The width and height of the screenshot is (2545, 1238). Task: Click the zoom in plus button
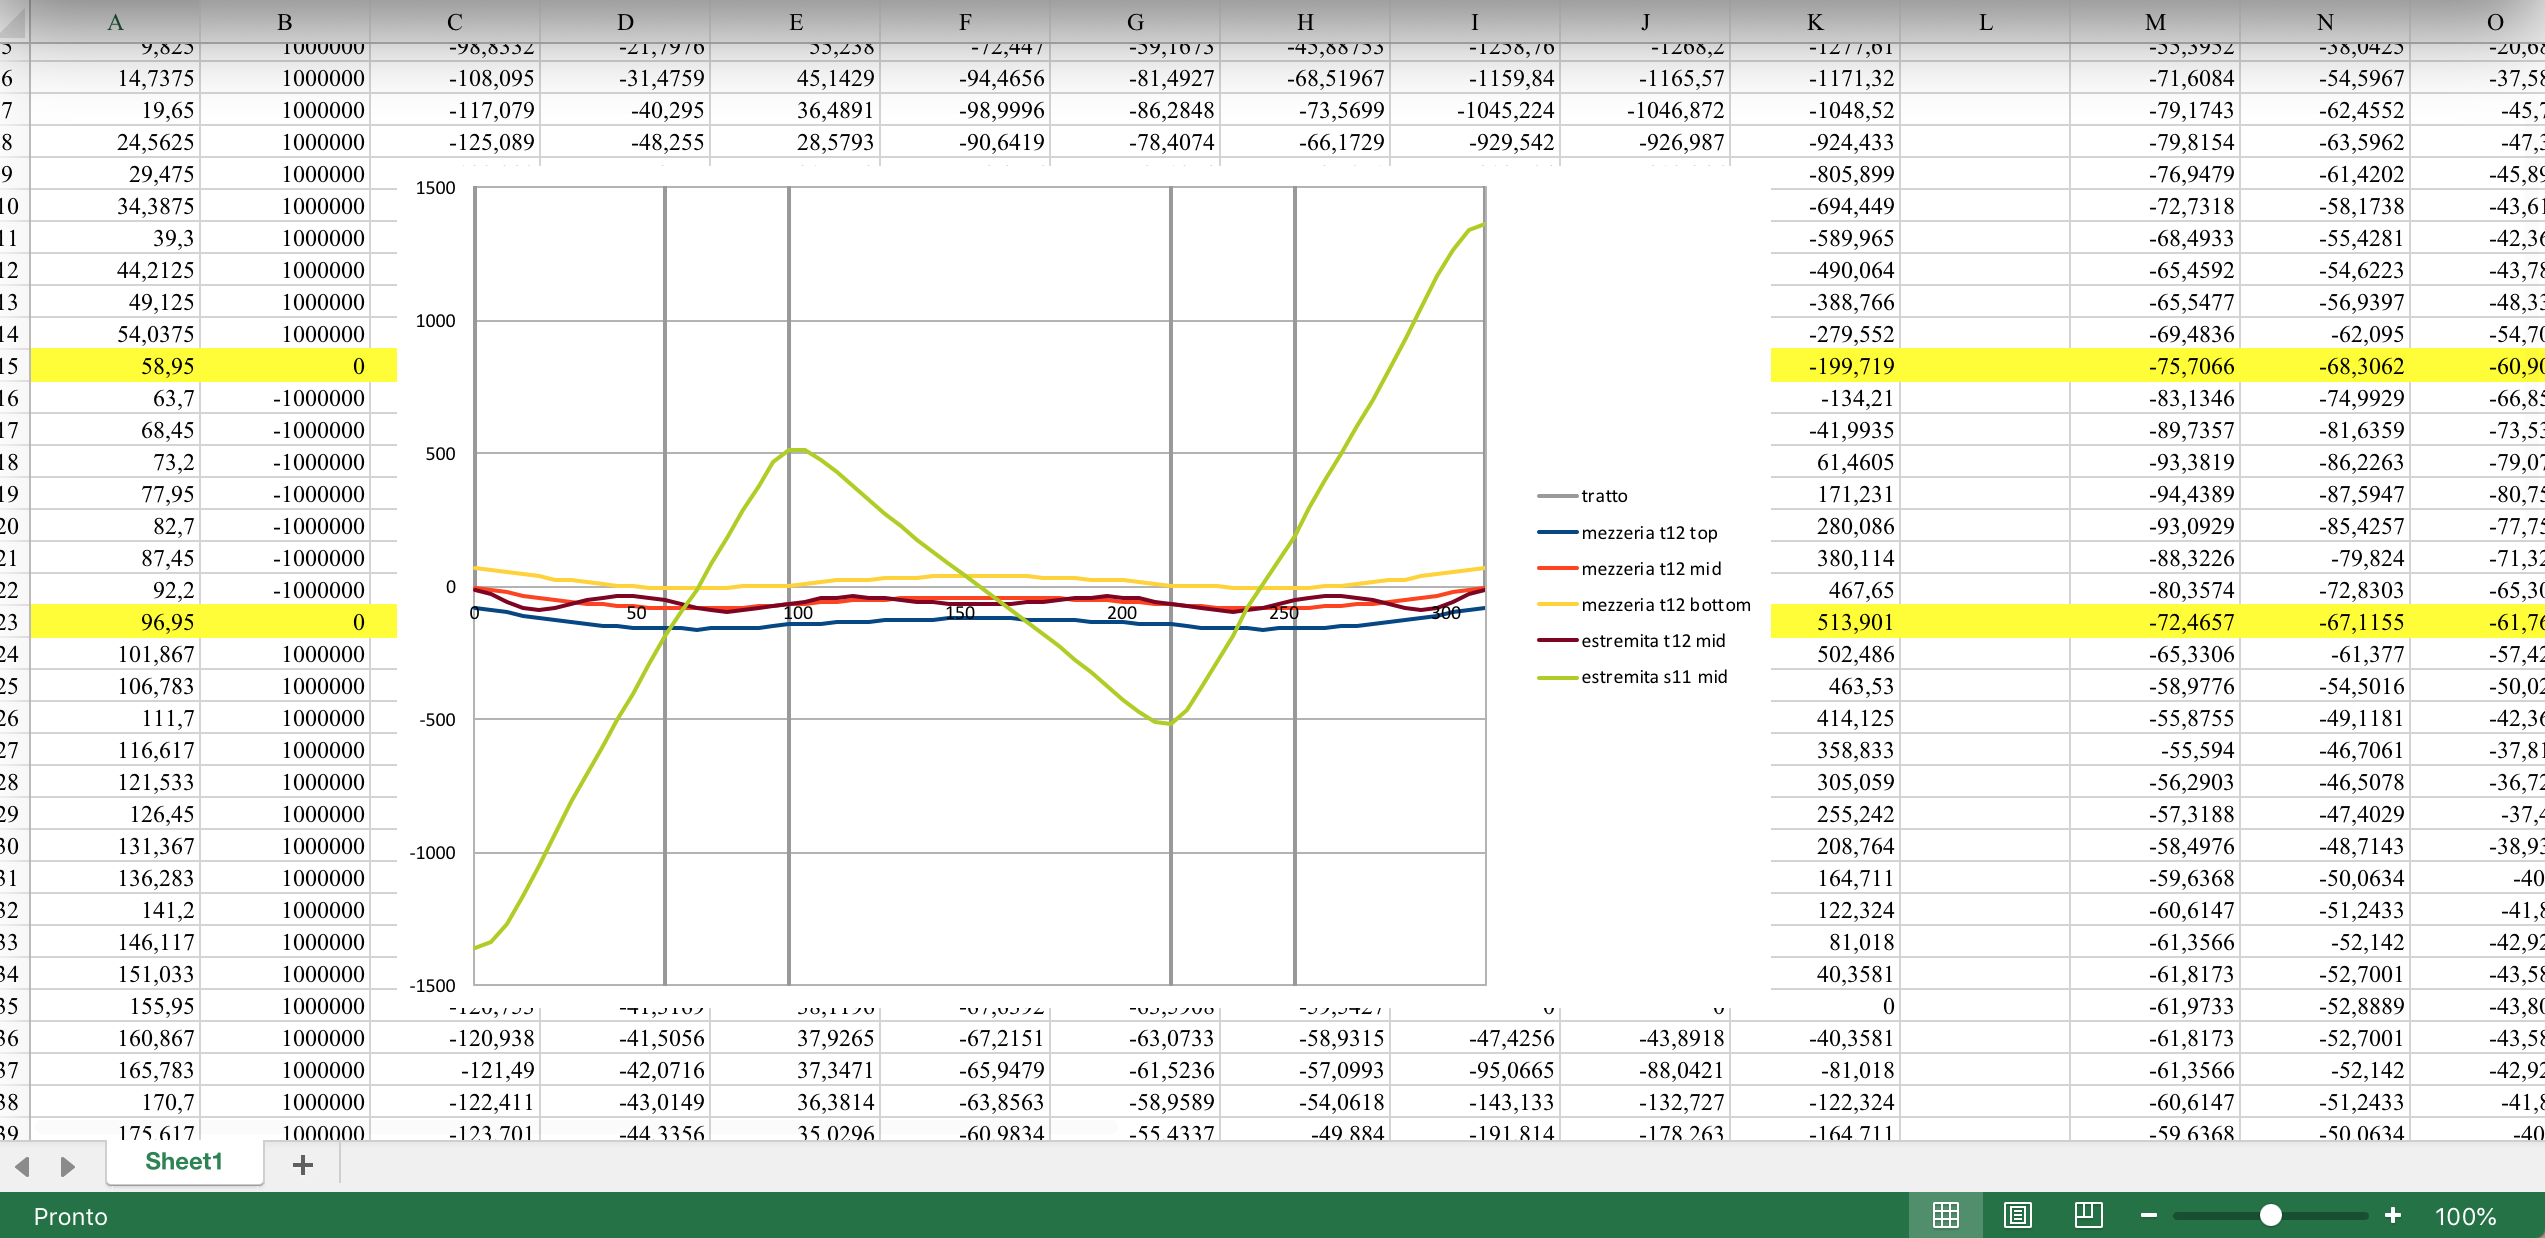[2392, 1215]
